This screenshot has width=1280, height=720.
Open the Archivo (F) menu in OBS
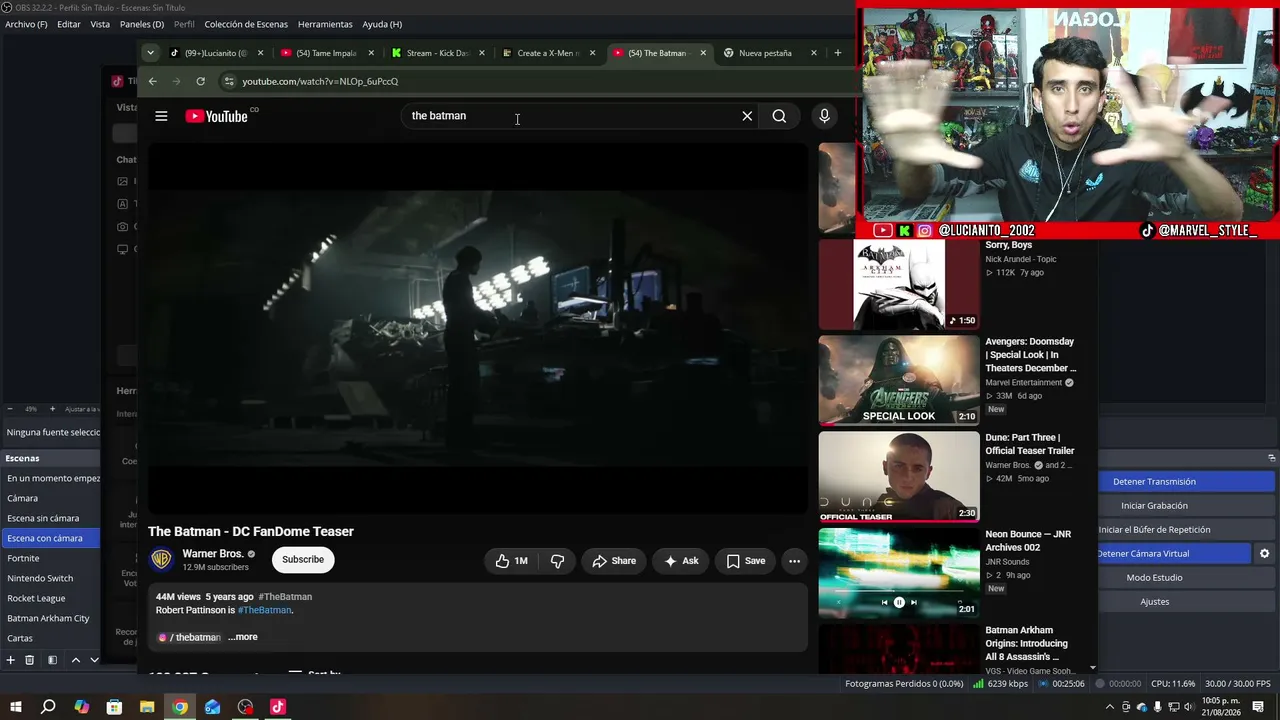coord(26,24)
